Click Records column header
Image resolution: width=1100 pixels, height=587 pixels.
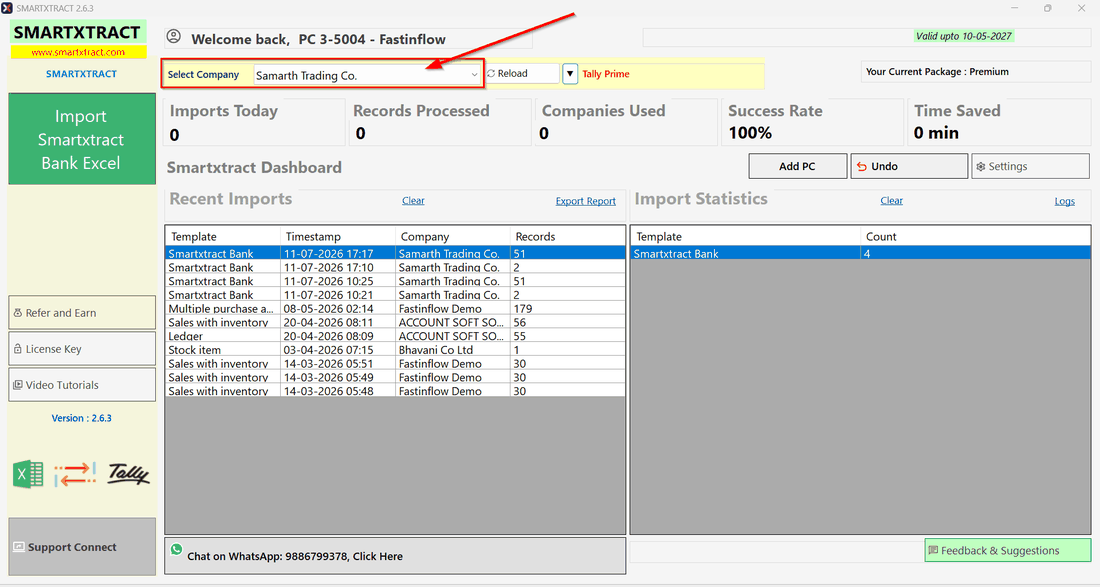point(568,236)
